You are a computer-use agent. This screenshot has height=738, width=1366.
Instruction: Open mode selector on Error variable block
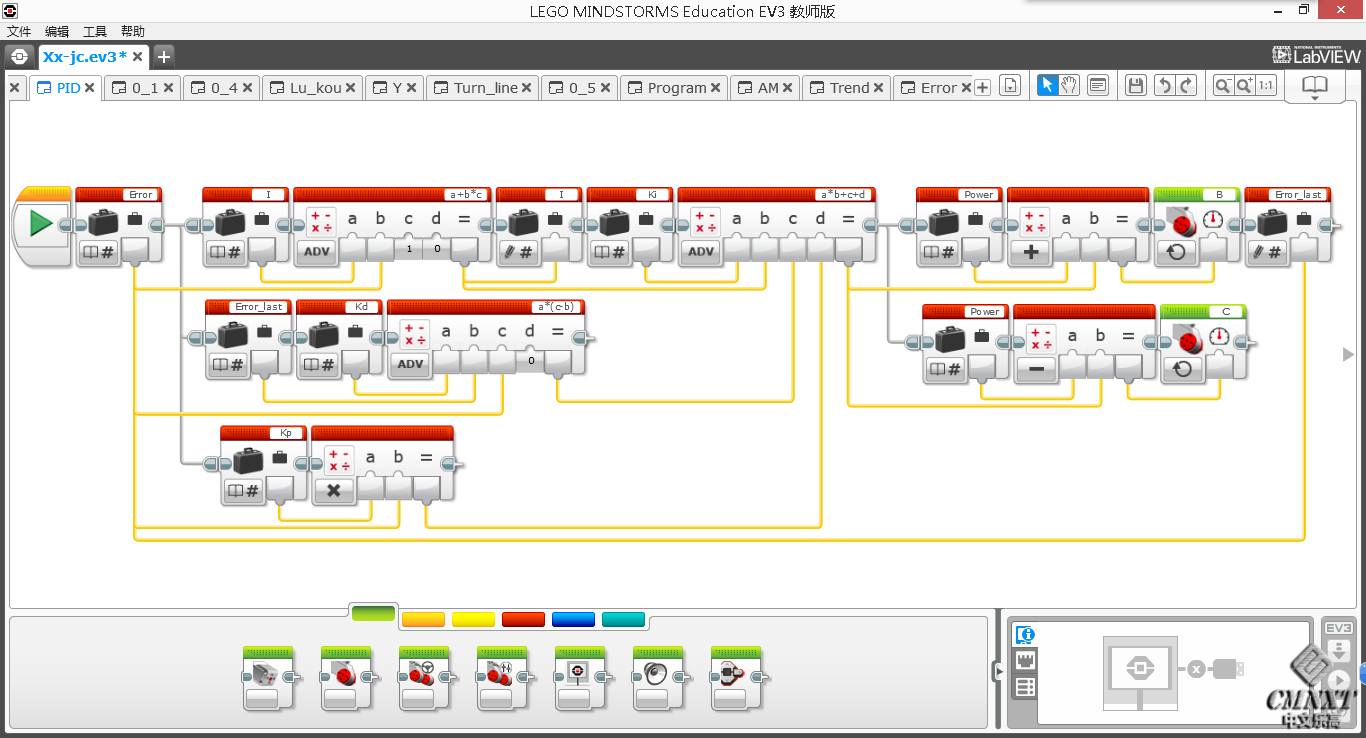click(x=99, y=252)
